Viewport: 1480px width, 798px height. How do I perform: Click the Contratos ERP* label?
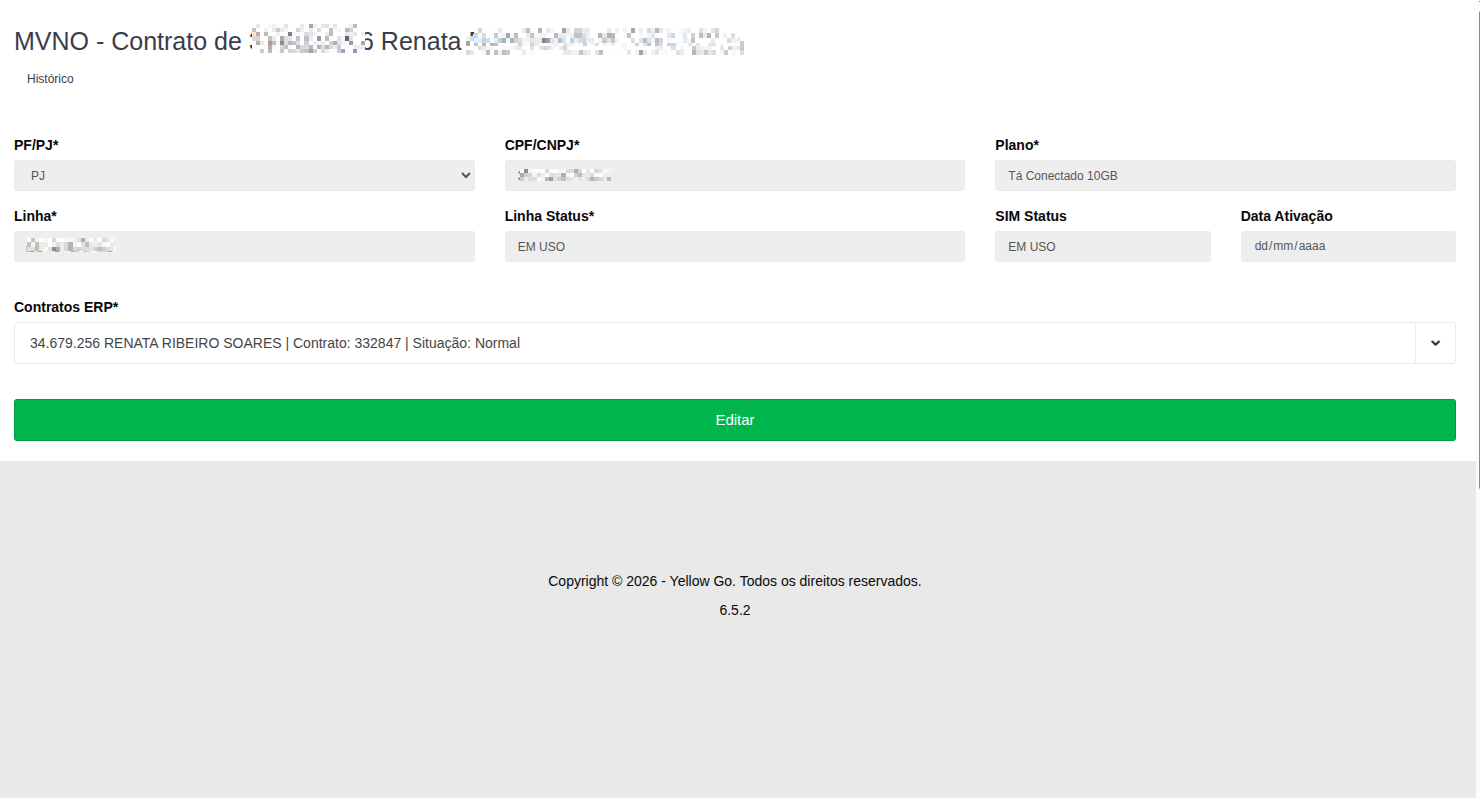click(66, 307)
